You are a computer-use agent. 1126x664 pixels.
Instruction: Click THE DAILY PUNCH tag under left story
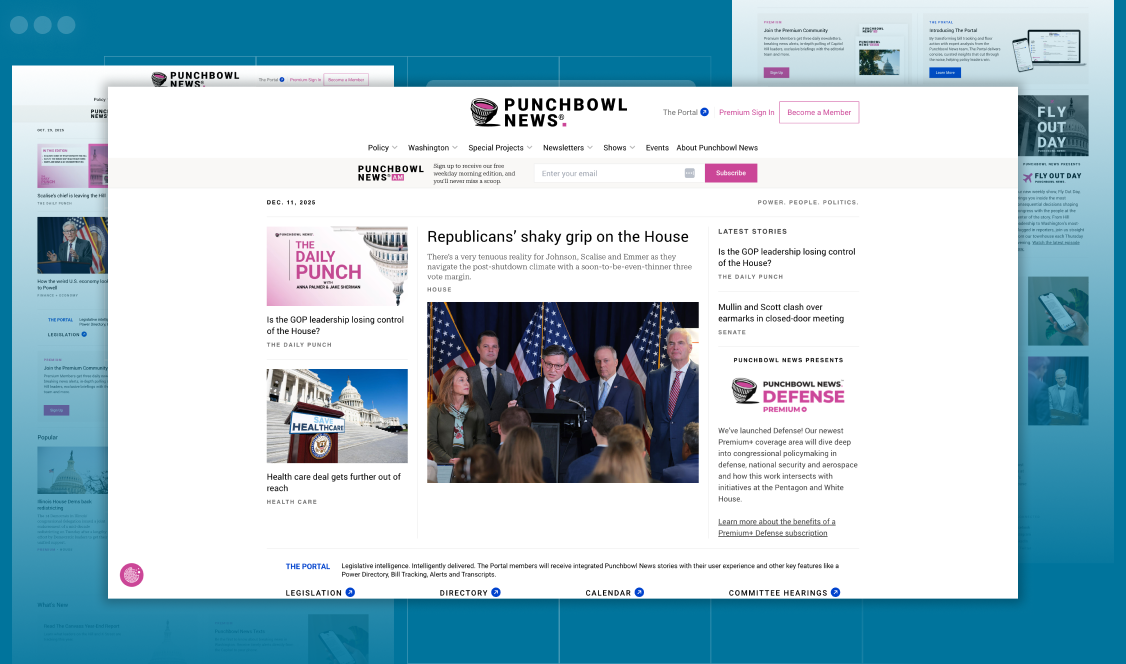point(299,345)
